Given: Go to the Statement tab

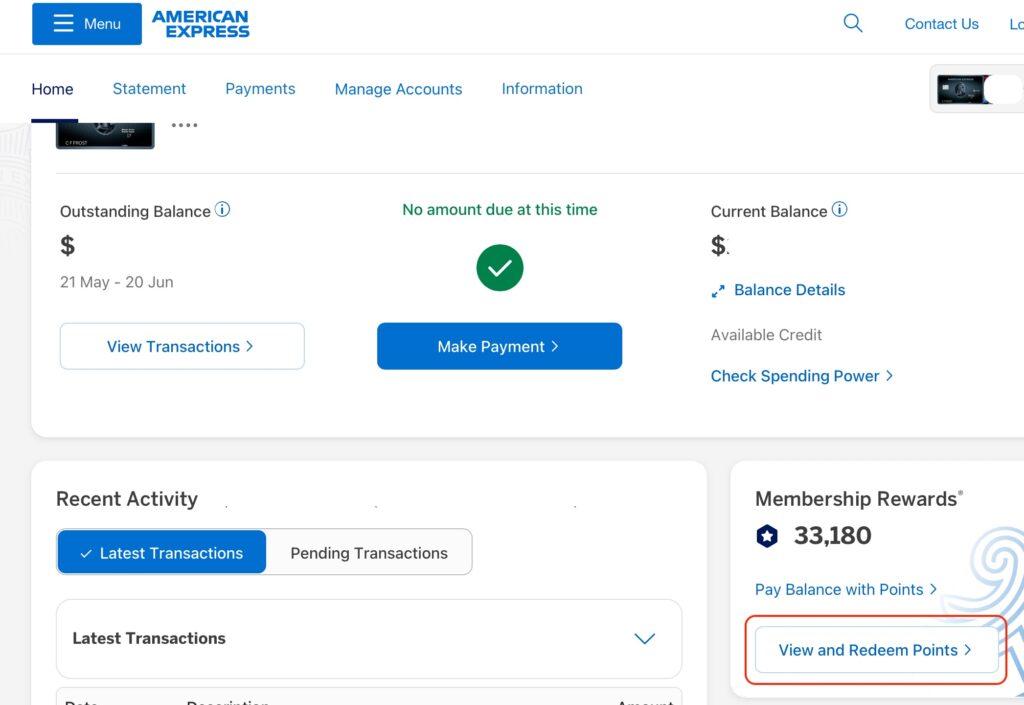Looking at the screenshot, I should 149,89.
